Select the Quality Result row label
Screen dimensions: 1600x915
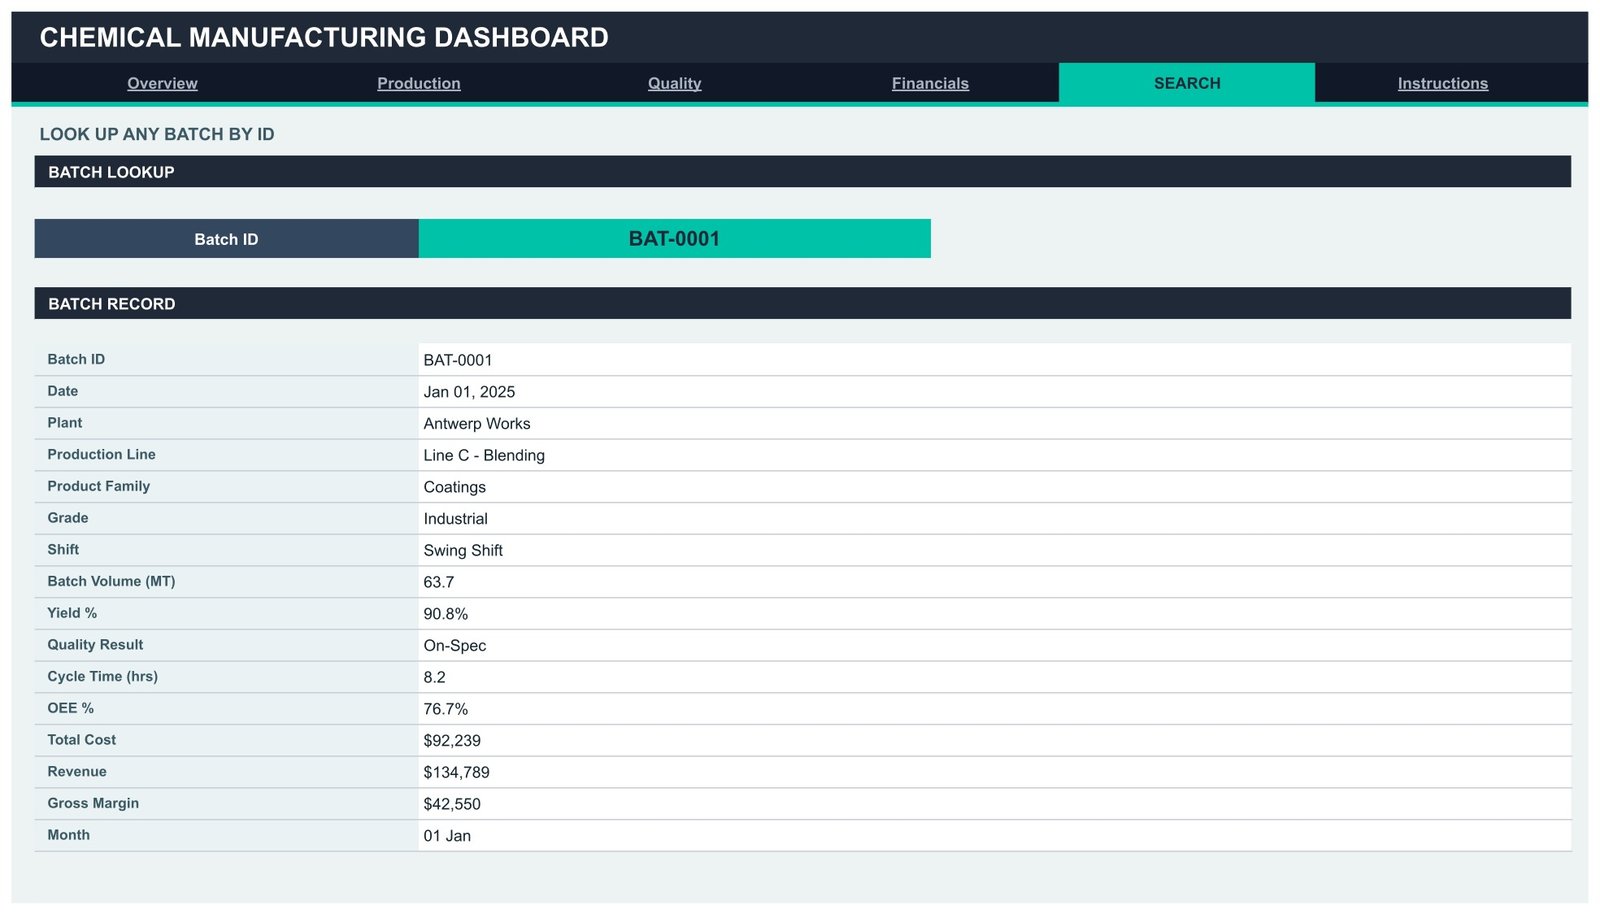(227, 646)
